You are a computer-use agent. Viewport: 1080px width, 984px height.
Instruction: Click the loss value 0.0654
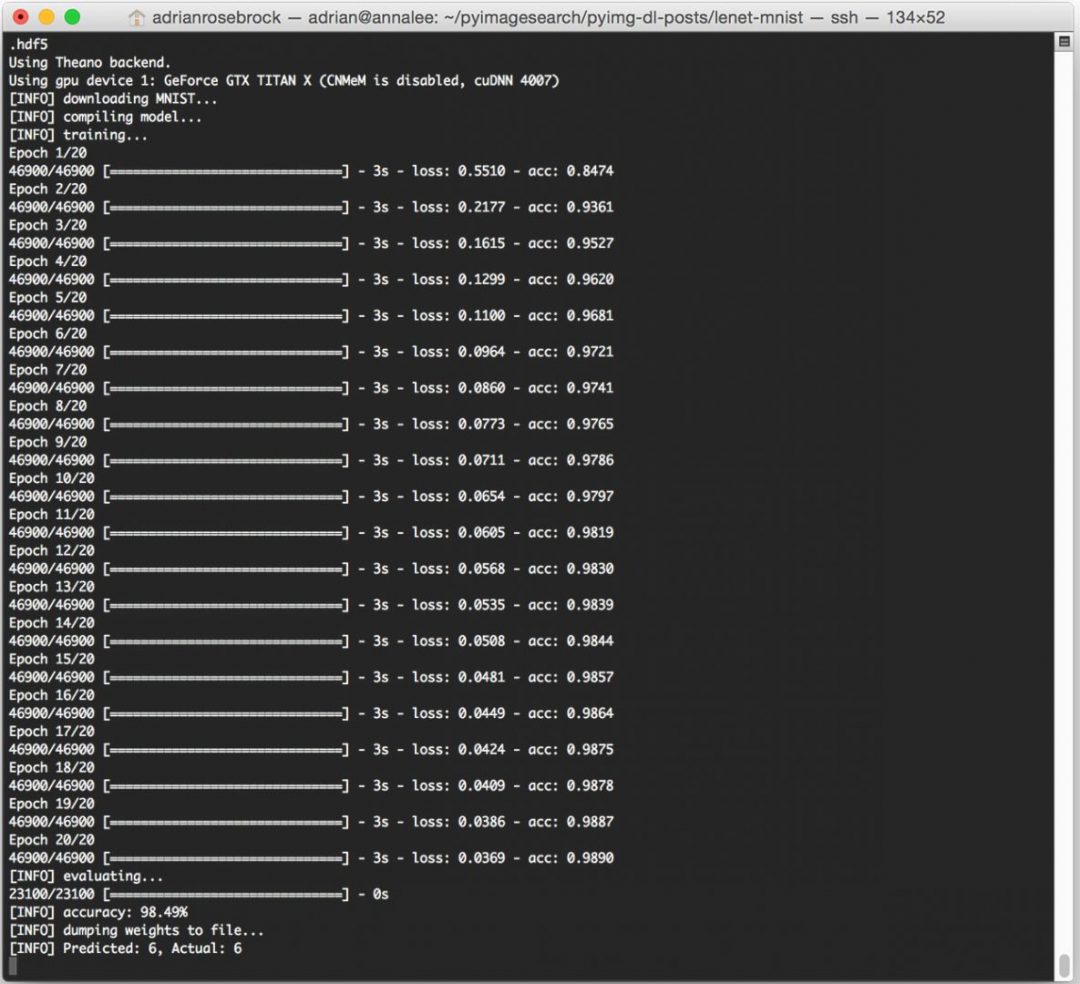coord(481,496)
